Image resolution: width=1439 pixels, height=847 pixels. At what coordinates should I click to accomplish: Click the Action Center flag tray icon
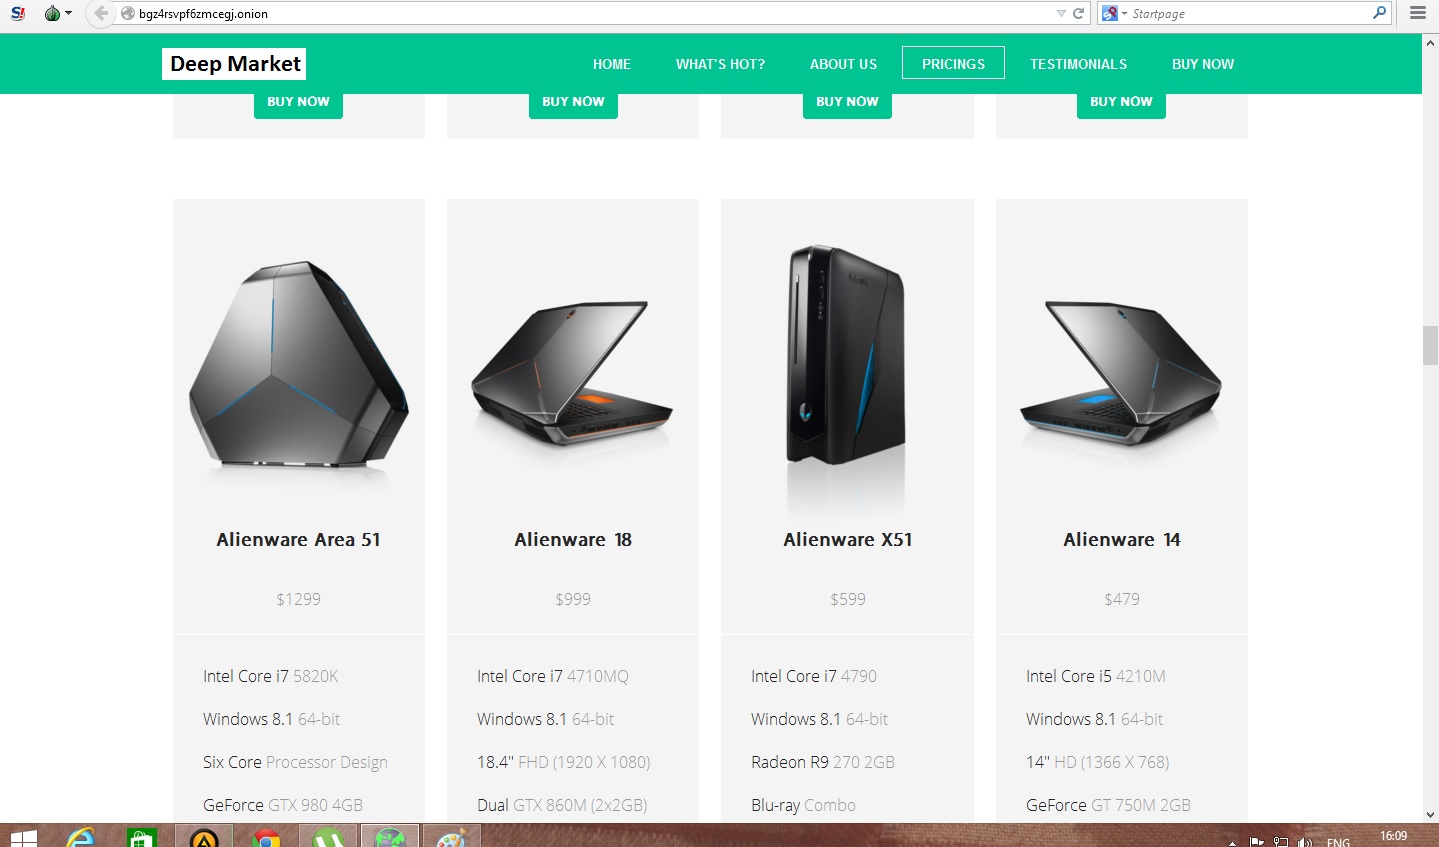1257,842
